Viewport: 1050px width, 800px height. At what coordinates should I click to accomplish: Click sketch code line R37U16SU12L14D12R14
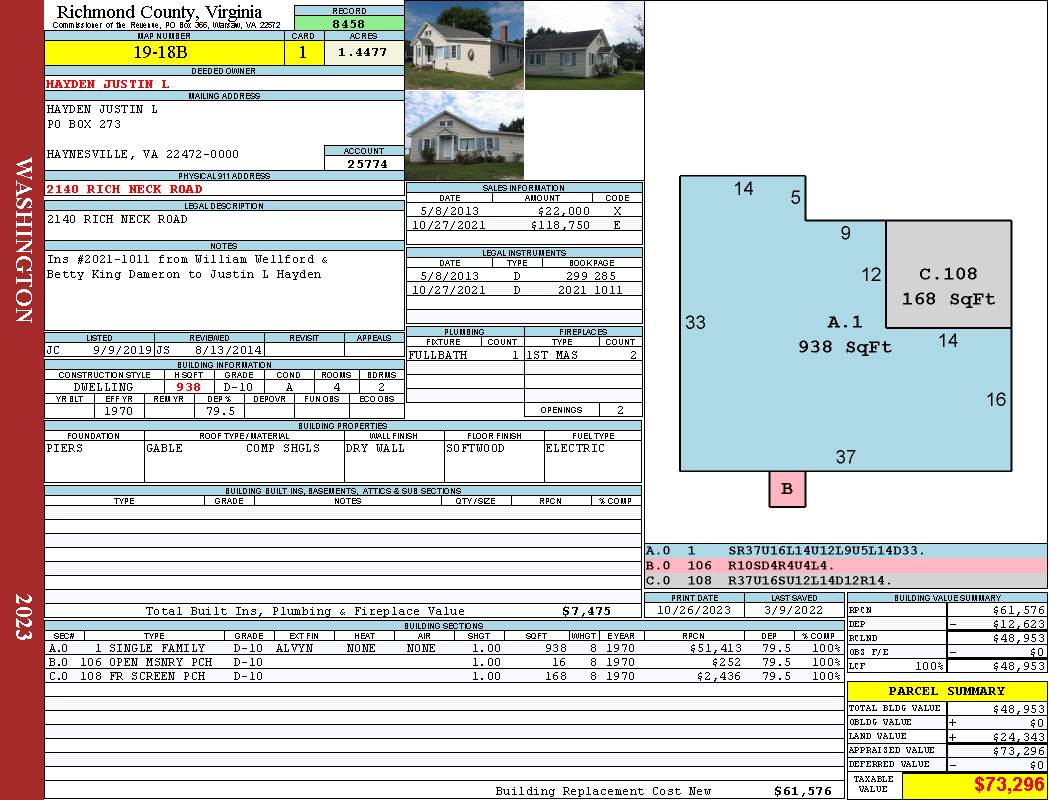click(x=811, y=580)
